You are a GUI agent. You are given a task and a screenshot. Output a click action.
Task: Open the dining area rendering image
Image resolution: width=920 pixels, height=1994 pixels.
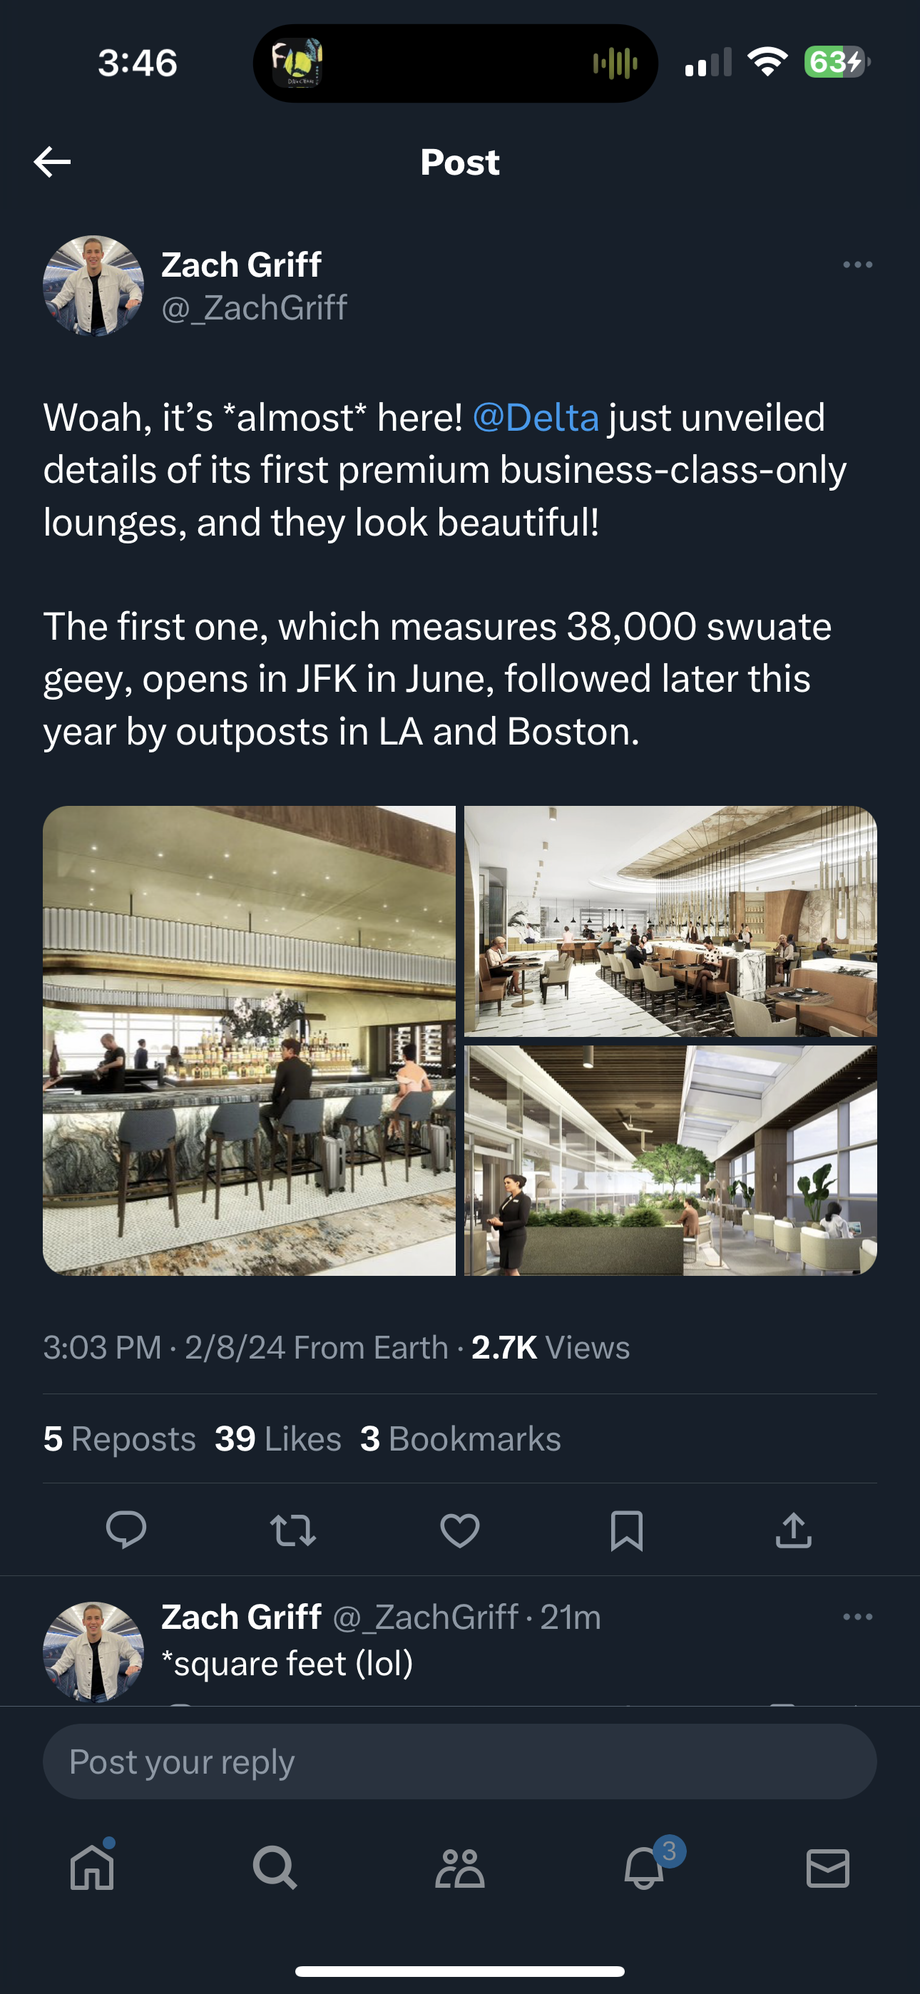[x=670, y=921]
